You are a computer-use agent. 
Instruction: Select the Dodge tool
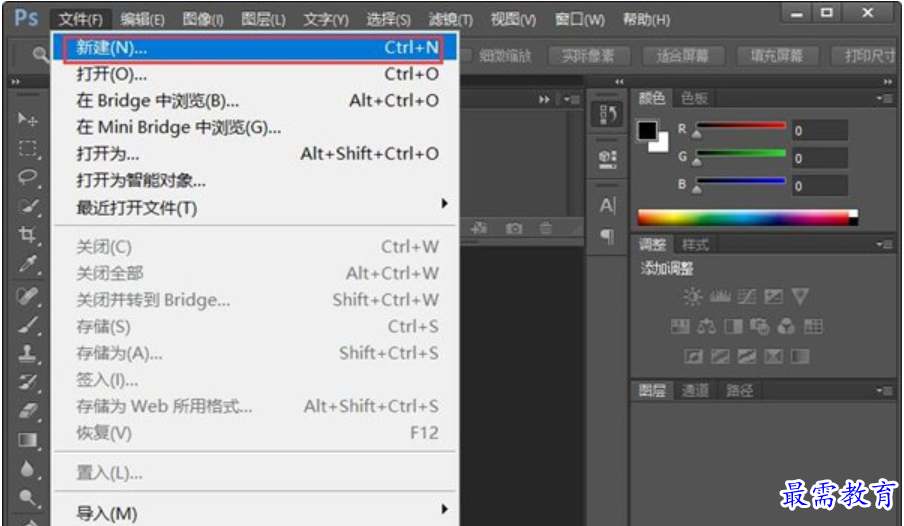pos(27,497)
